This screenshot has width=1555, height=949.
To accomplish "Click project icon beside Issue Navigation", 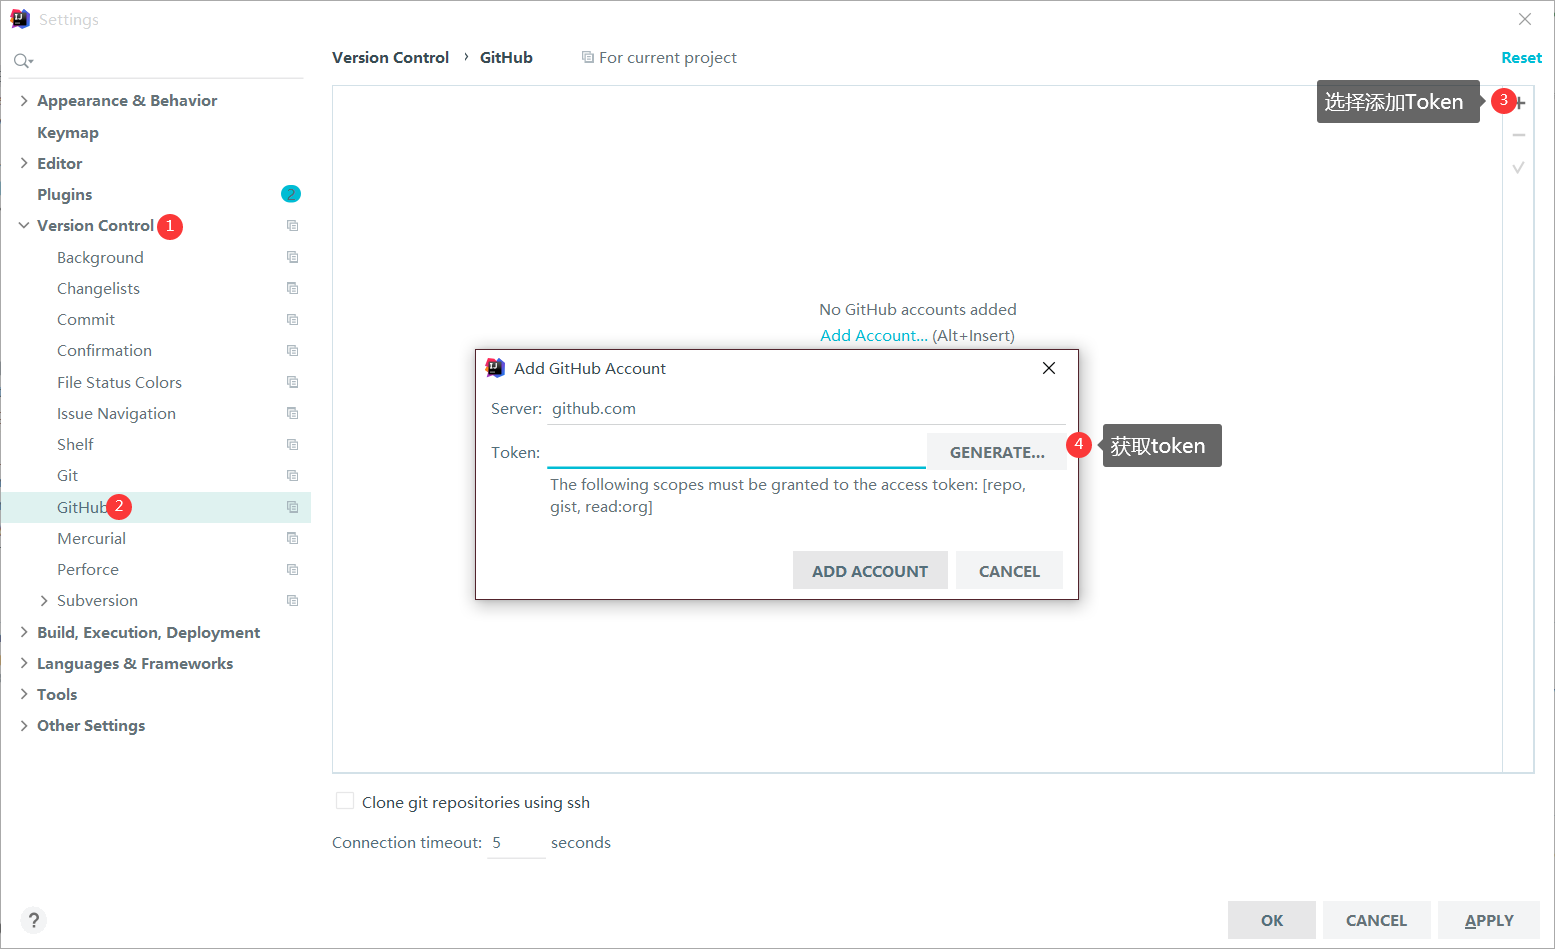I will click(x=293, y=413).
